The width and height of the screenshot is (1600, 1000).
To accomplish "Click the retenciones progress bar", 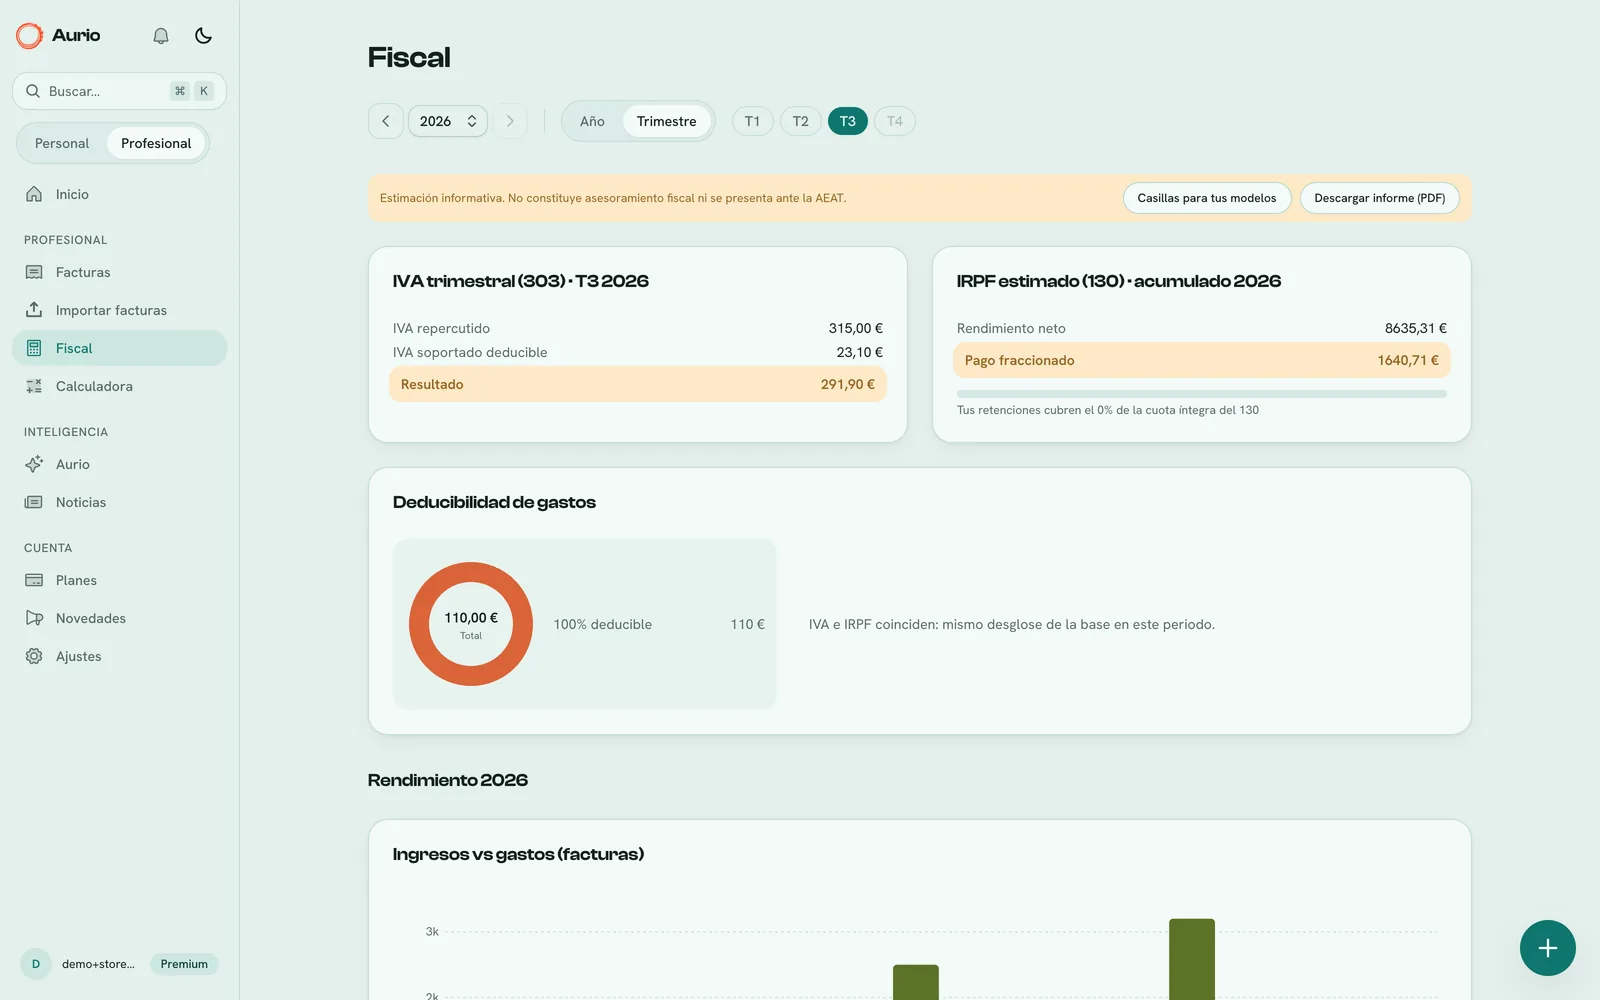I will (1202, 394).
